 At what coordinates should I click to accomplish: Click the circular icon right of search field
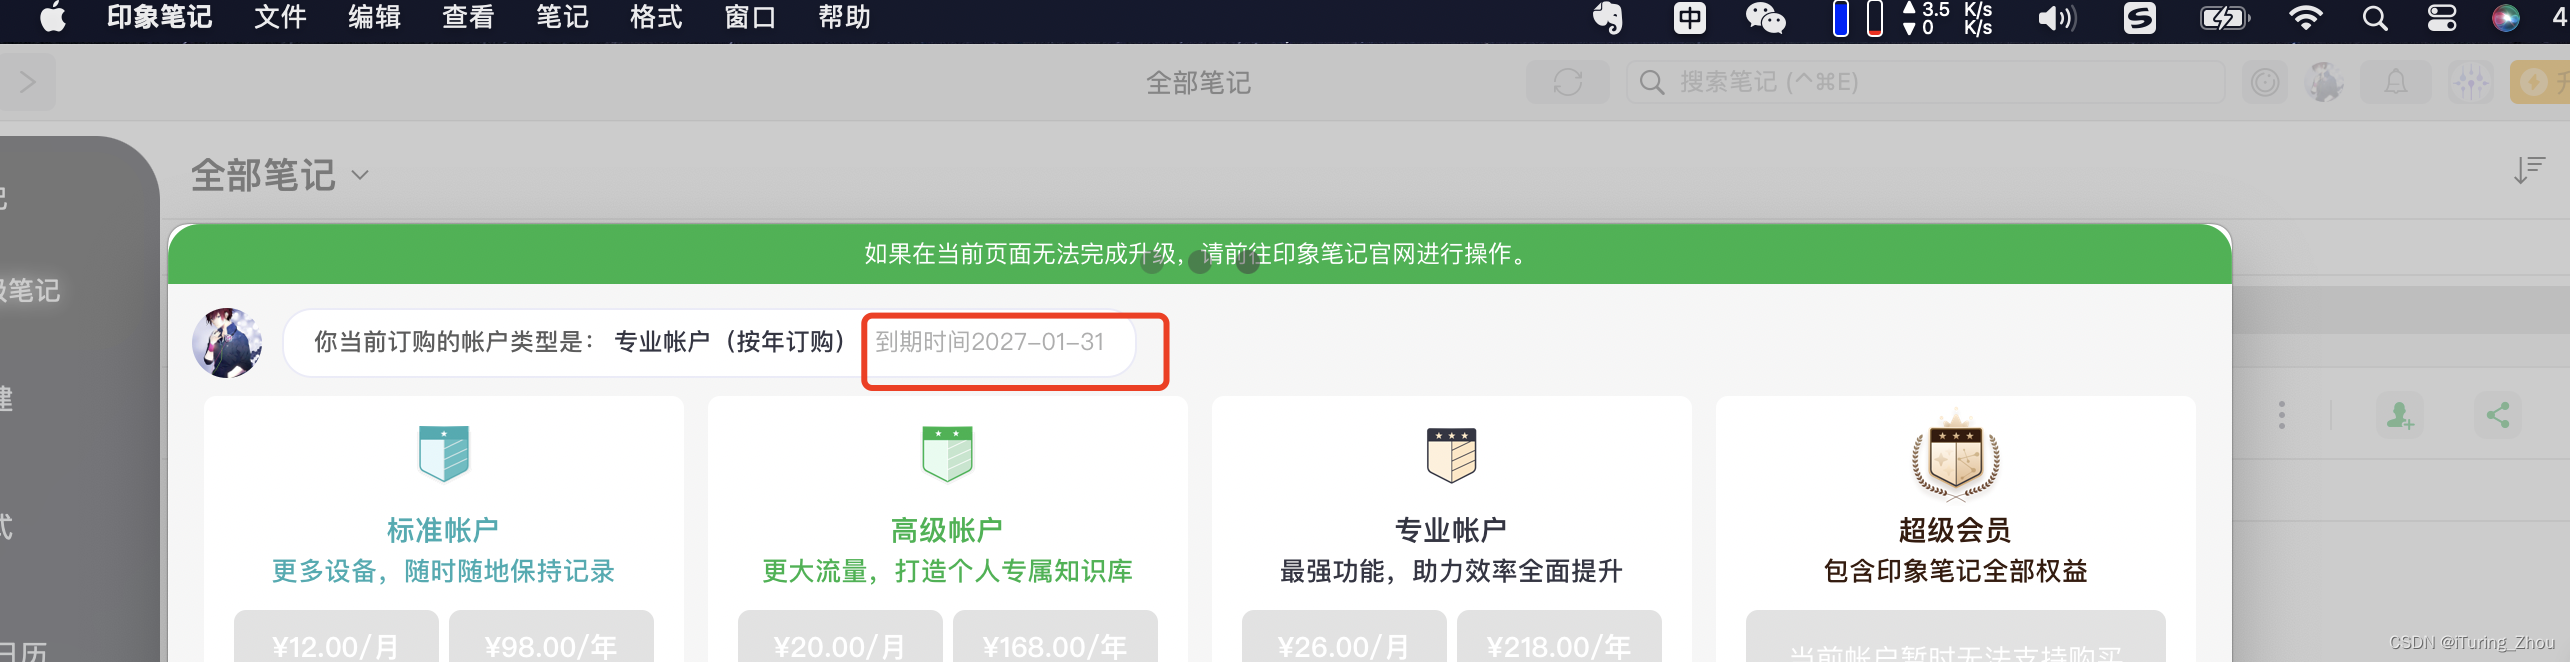[x=2265, y=82]
